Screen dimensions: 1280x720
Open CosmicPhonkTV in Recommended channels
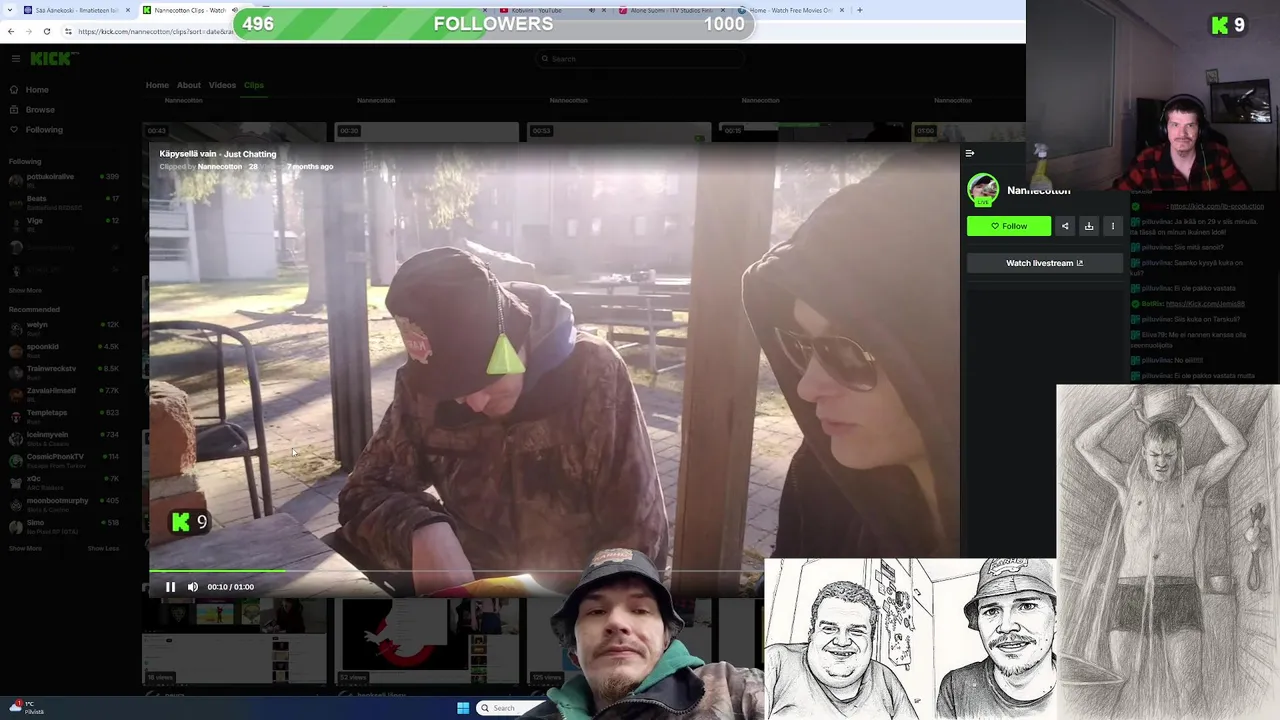coord(63,459)
